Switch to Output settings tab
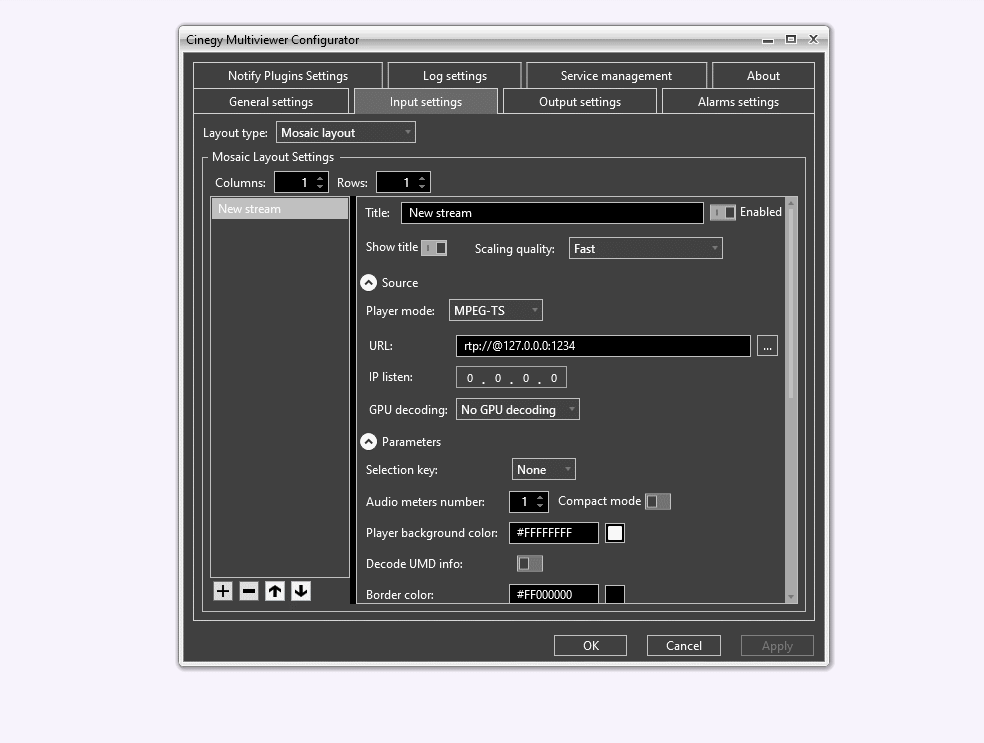This screenshot has width=984, height=743. click(x=580, y=102)
